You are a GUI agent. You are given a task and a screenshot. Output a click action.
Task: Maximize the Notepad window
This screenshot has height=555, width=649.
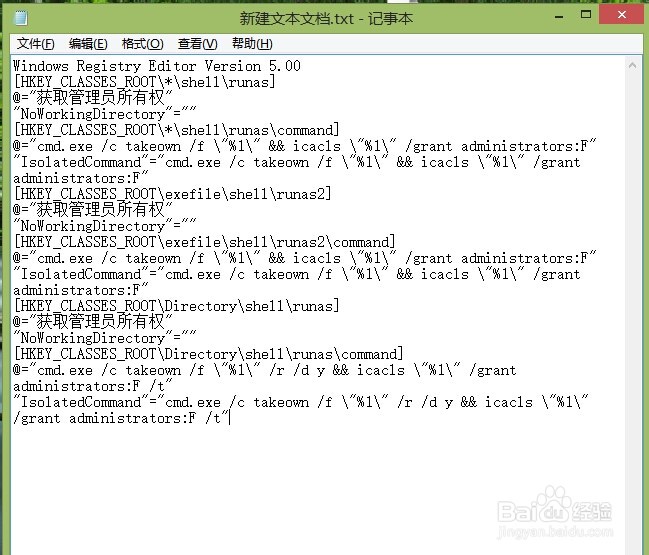pos(586,15)
